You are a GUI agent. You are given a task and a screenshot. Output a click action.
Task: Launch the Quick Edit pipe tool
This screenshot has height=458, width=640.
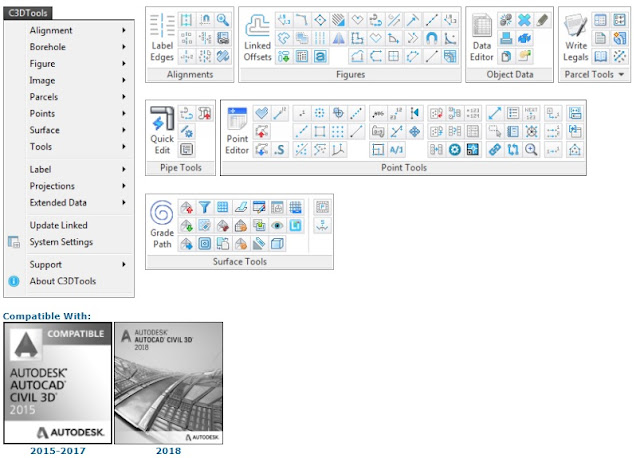162,131
